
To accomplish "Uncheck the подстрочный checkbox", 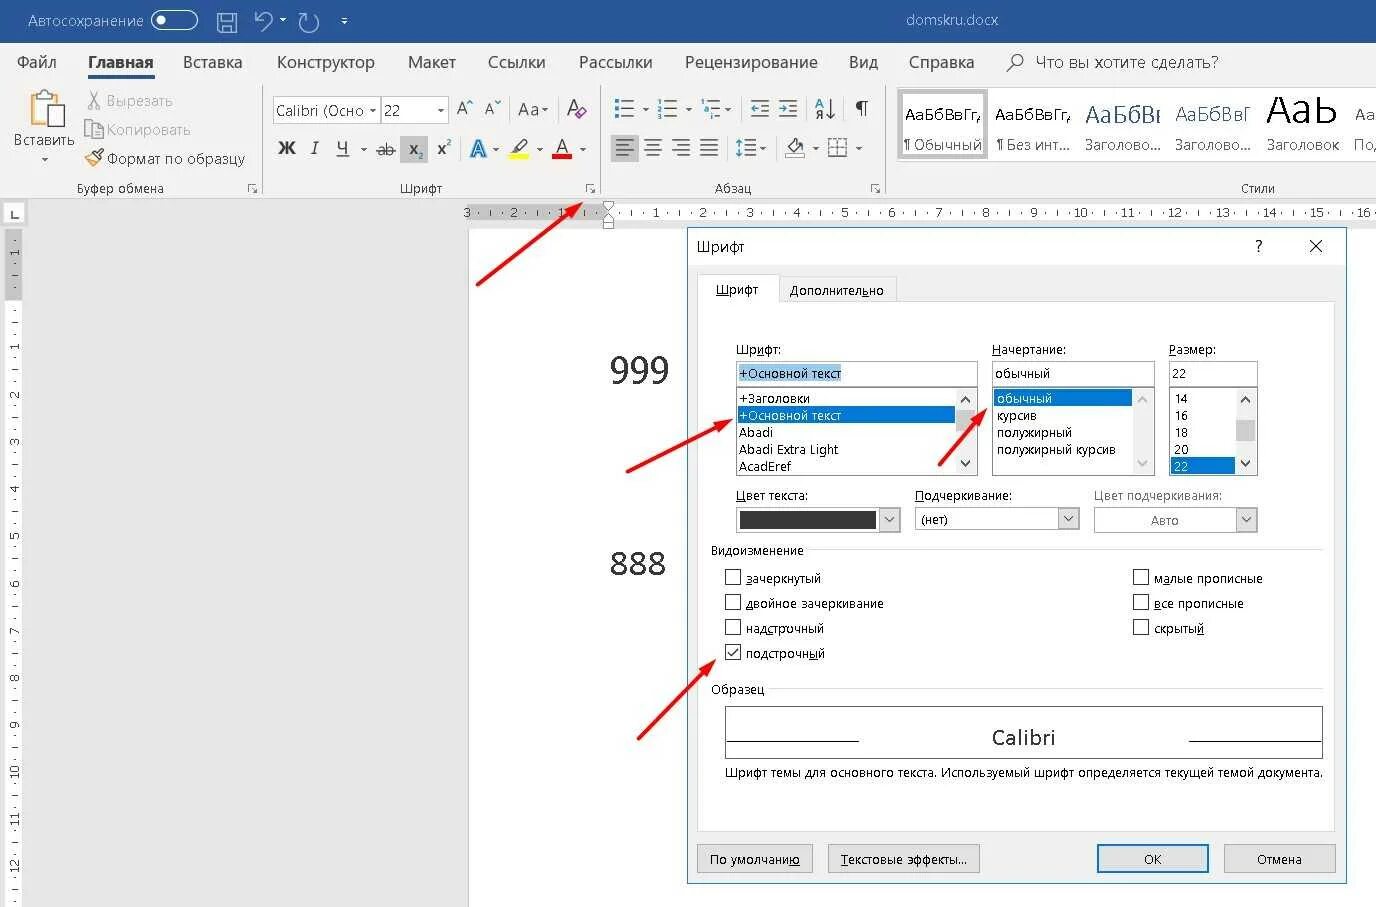I will click(733, 652).
